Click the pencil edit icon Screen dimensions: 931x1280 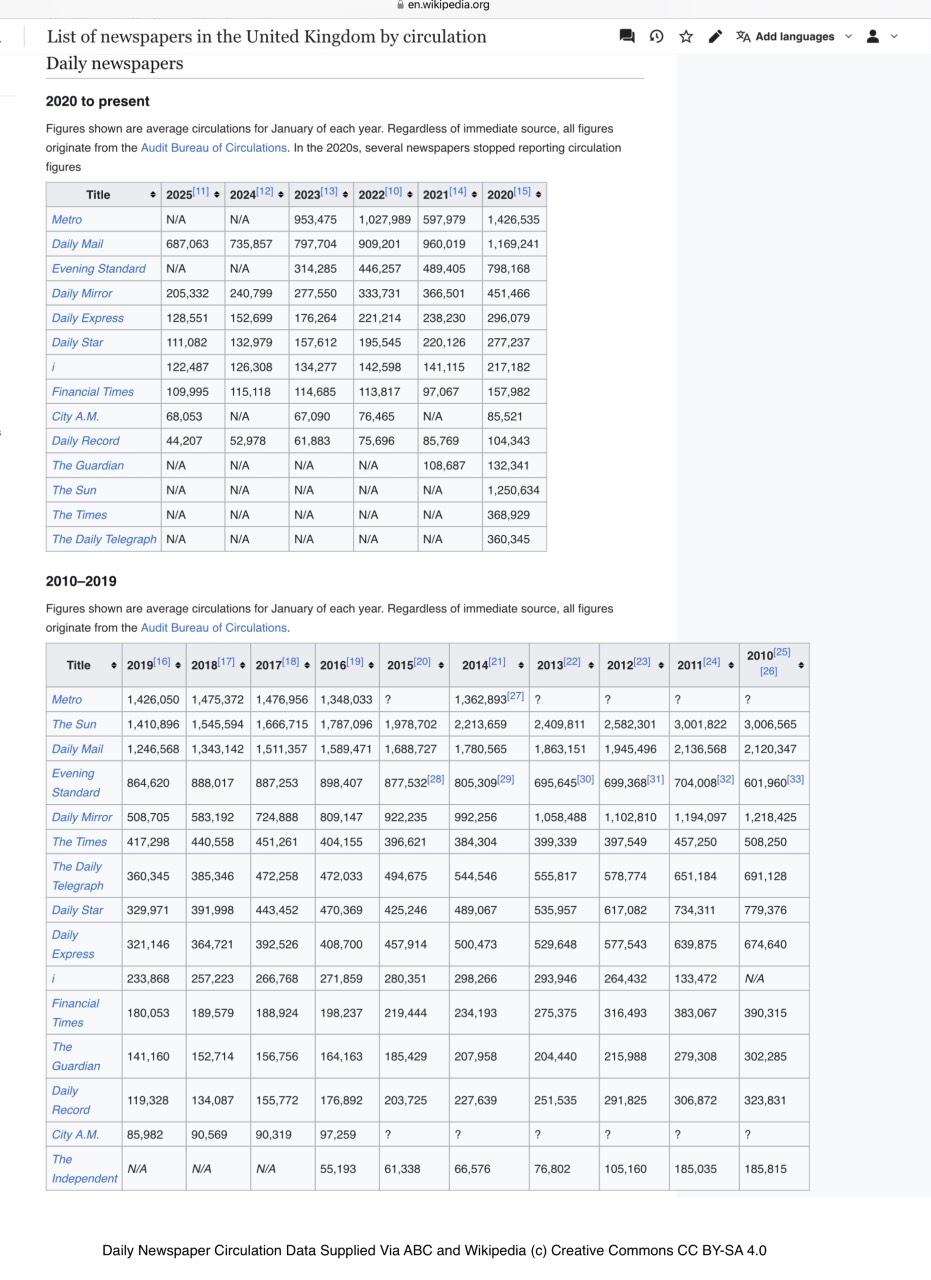pyautogui.click(x=715, y=37)
